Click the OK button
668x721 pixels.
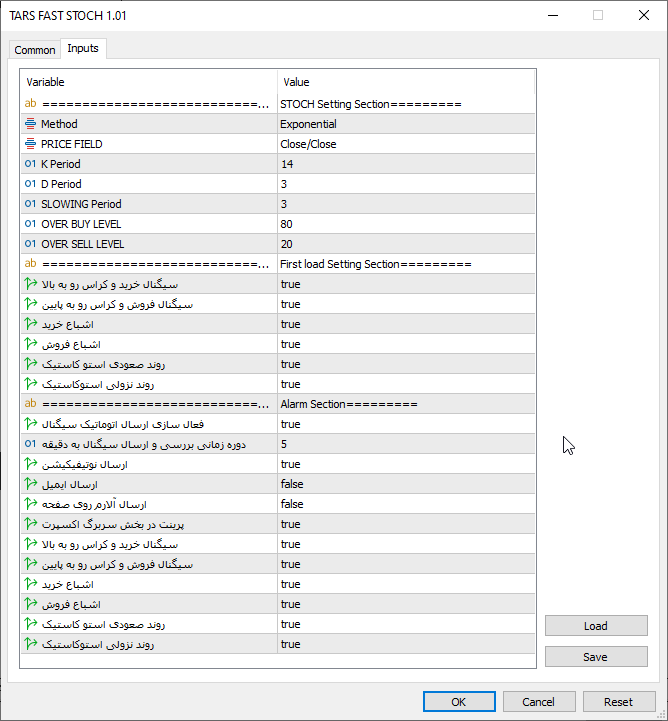pos(459,702)
